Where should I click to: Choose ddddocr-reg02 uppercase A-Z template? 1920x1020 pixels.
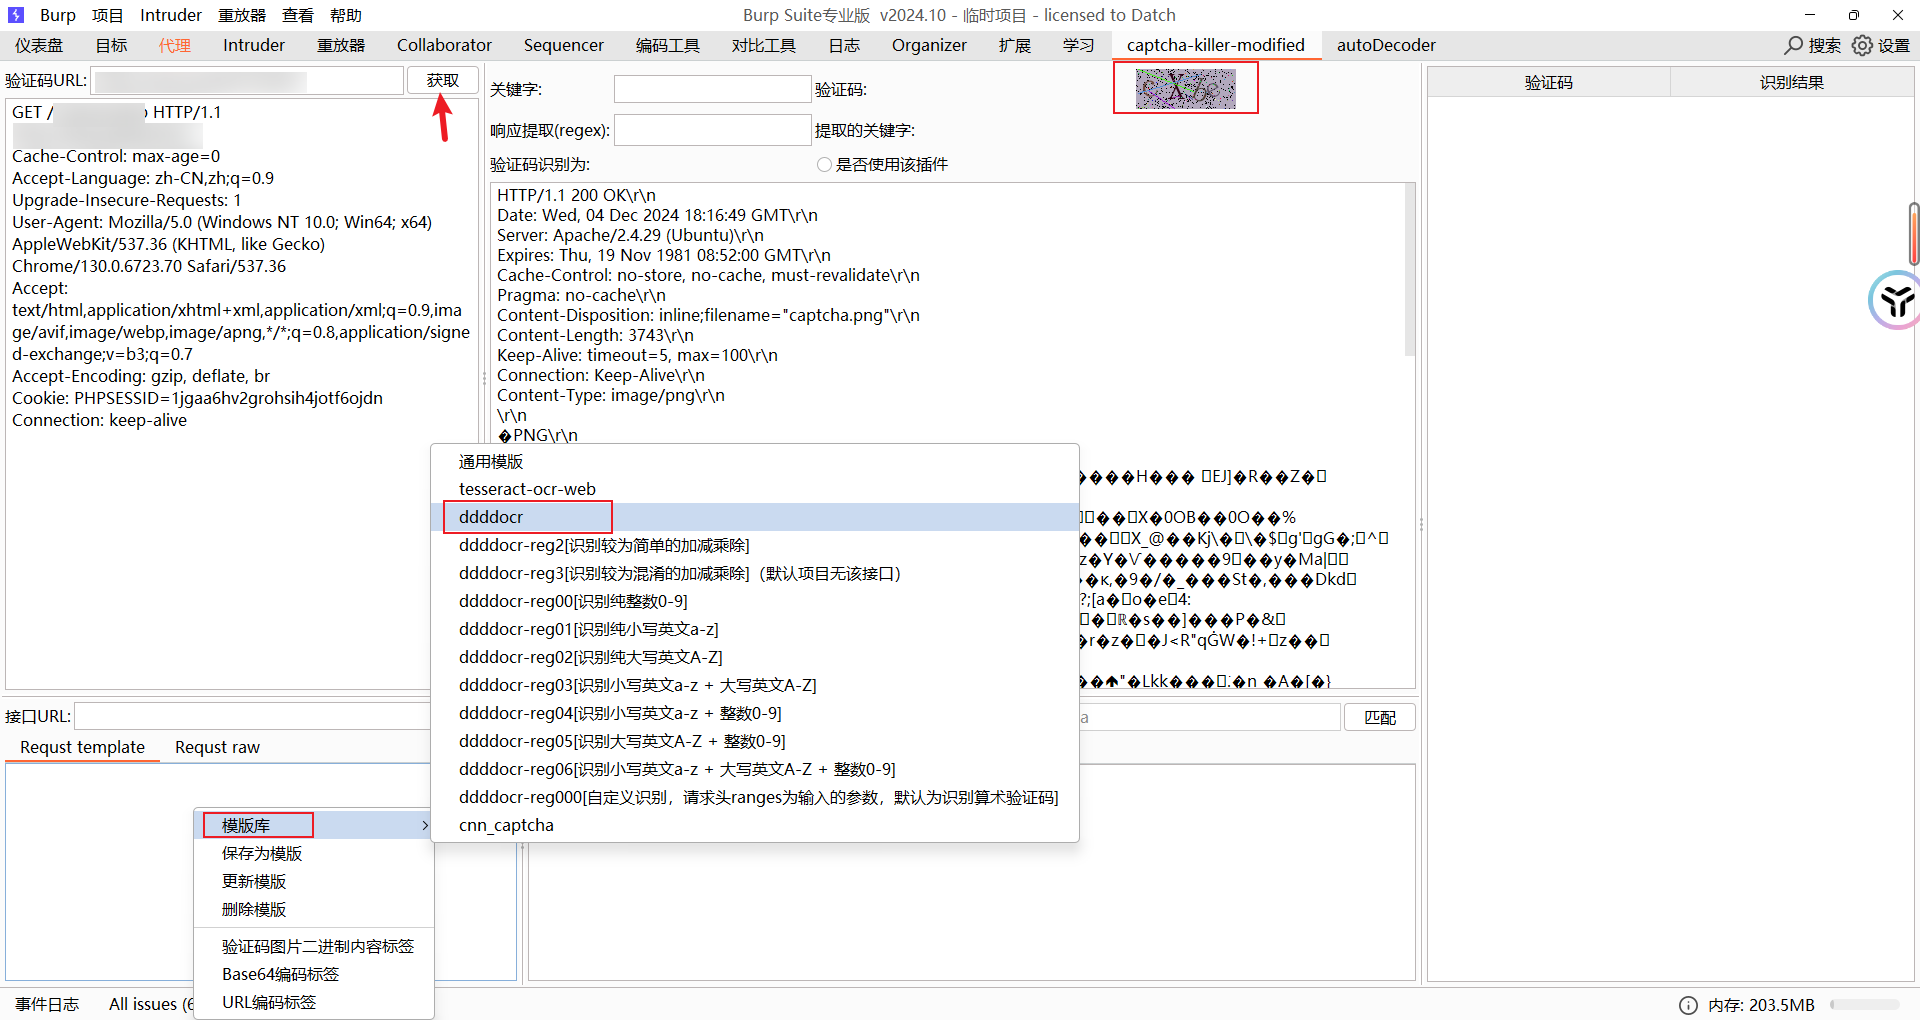pos(755,657)
